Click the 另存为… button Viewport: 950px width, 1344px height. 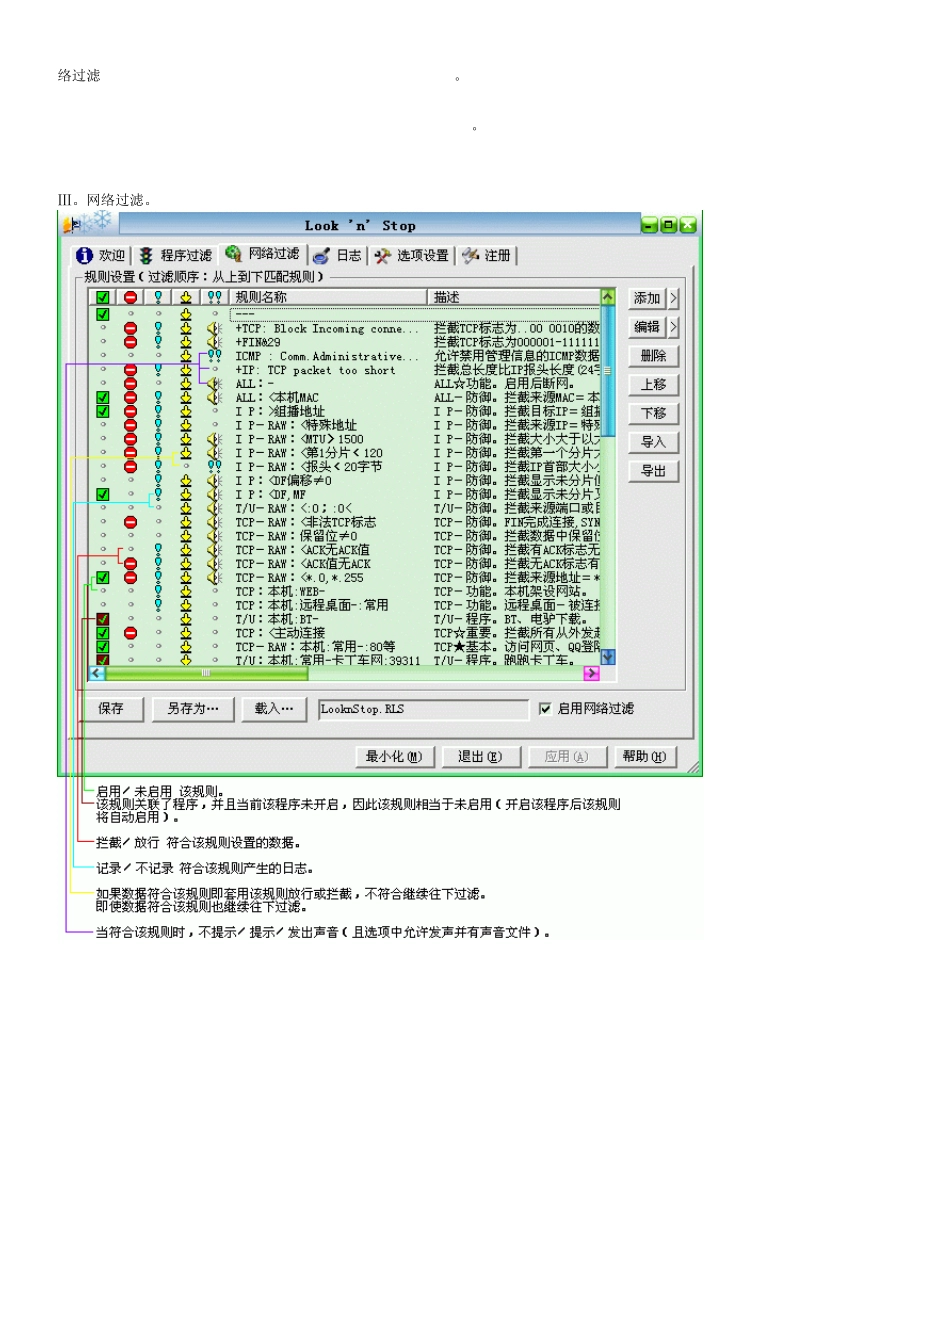192,709
